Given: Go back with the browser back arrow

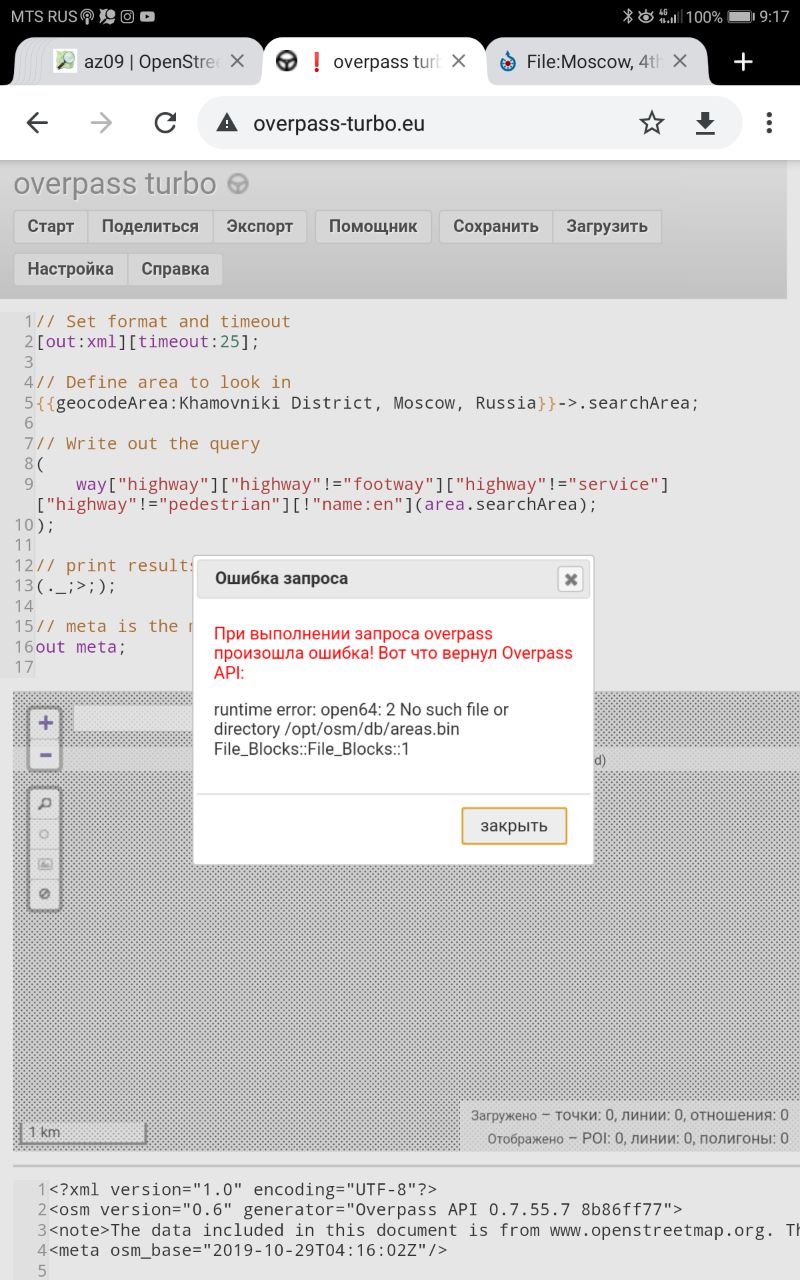Looking at the screenshot, I should coord(37,123).
